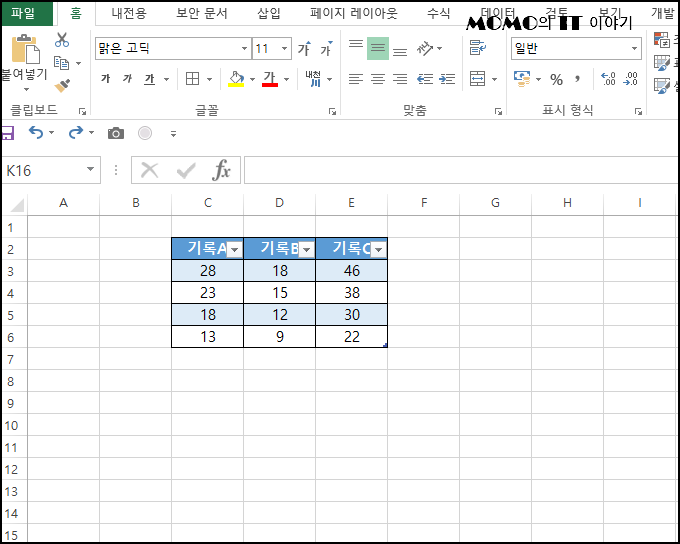The image size is (680, 544).
Task: Switch to the 삽입 tab
Action: pos(269,13)
